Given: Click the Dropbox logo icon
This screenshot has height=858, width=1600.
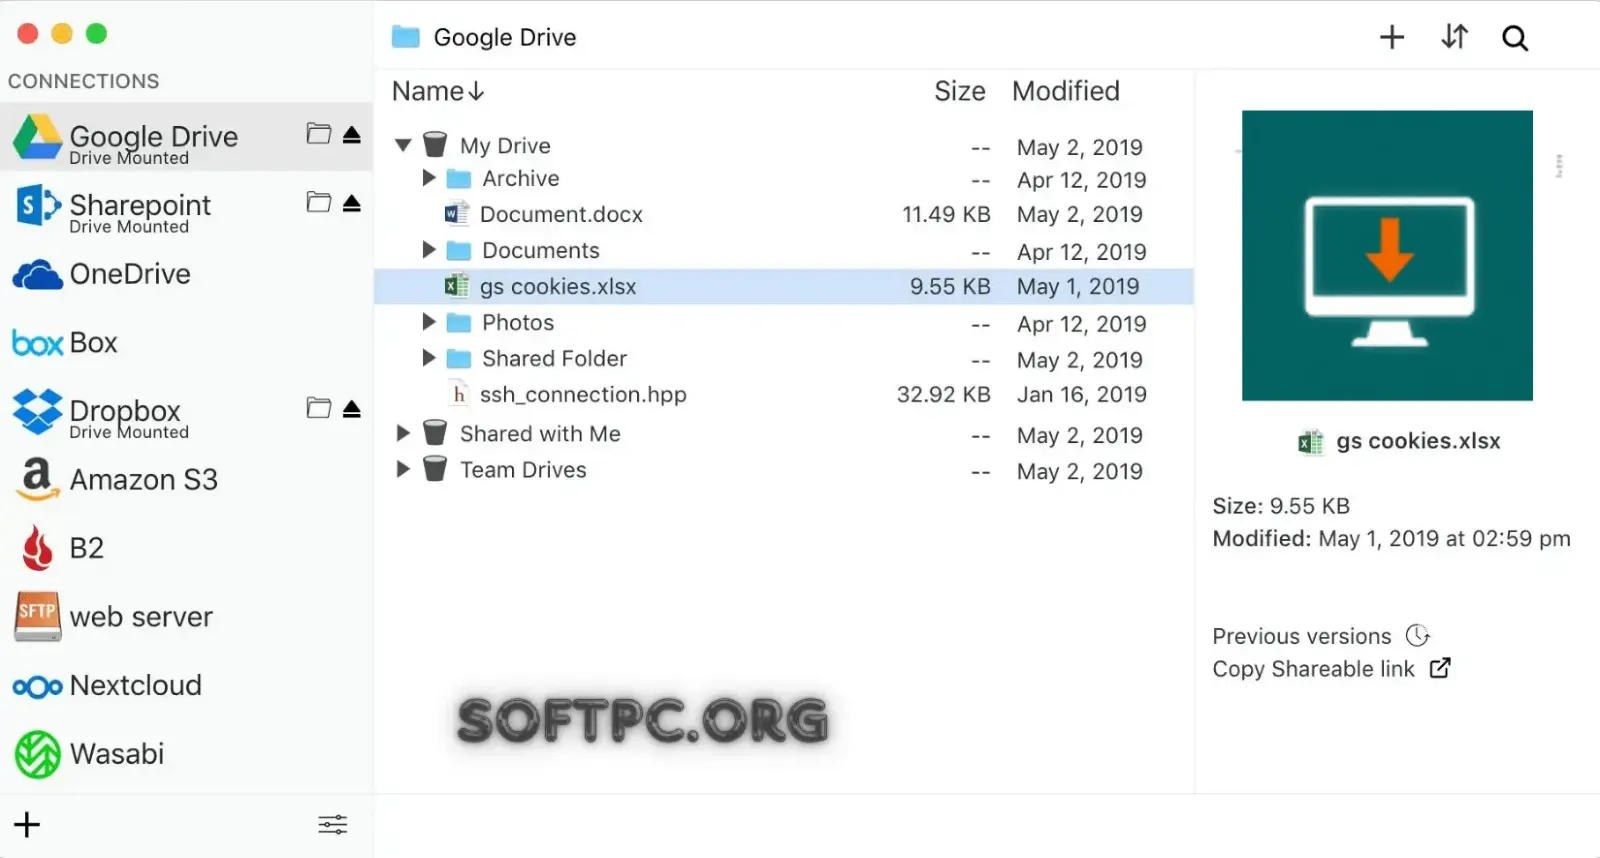Looking at the screenshot, I should click(x=37, y=411).
